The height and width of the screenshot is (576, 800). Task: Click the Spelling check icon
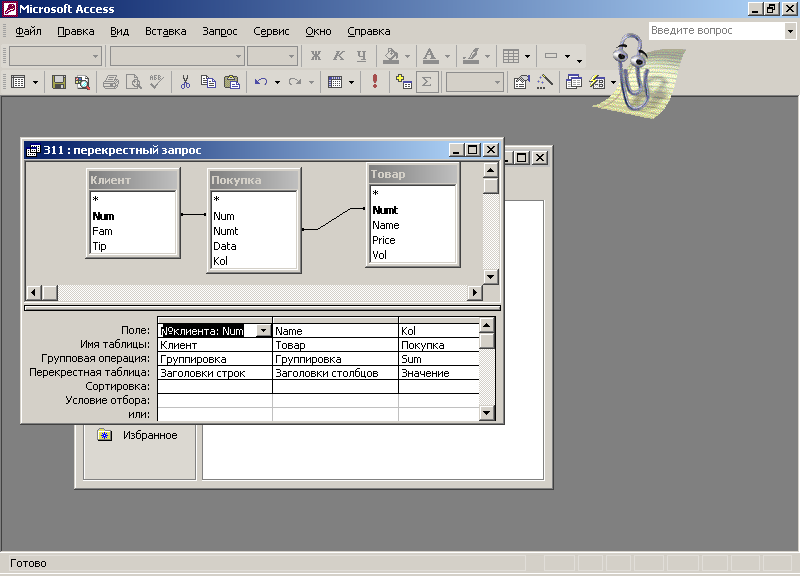pos(157,82)
